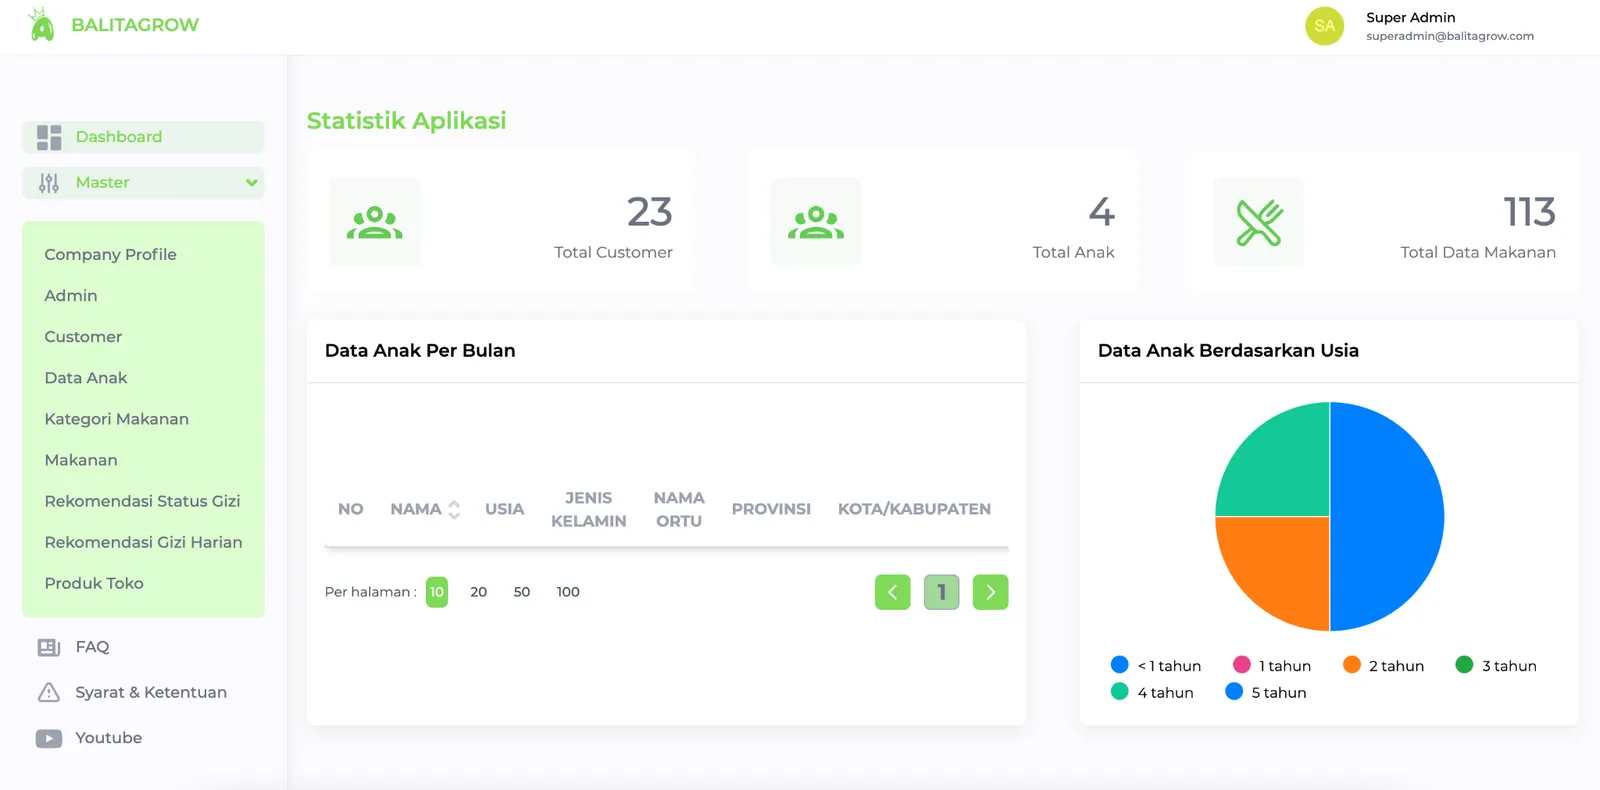Open Kategori Makanan menu item
Image resolution: width=1600 pixels, height=790 pixels.
pos(117,419)
